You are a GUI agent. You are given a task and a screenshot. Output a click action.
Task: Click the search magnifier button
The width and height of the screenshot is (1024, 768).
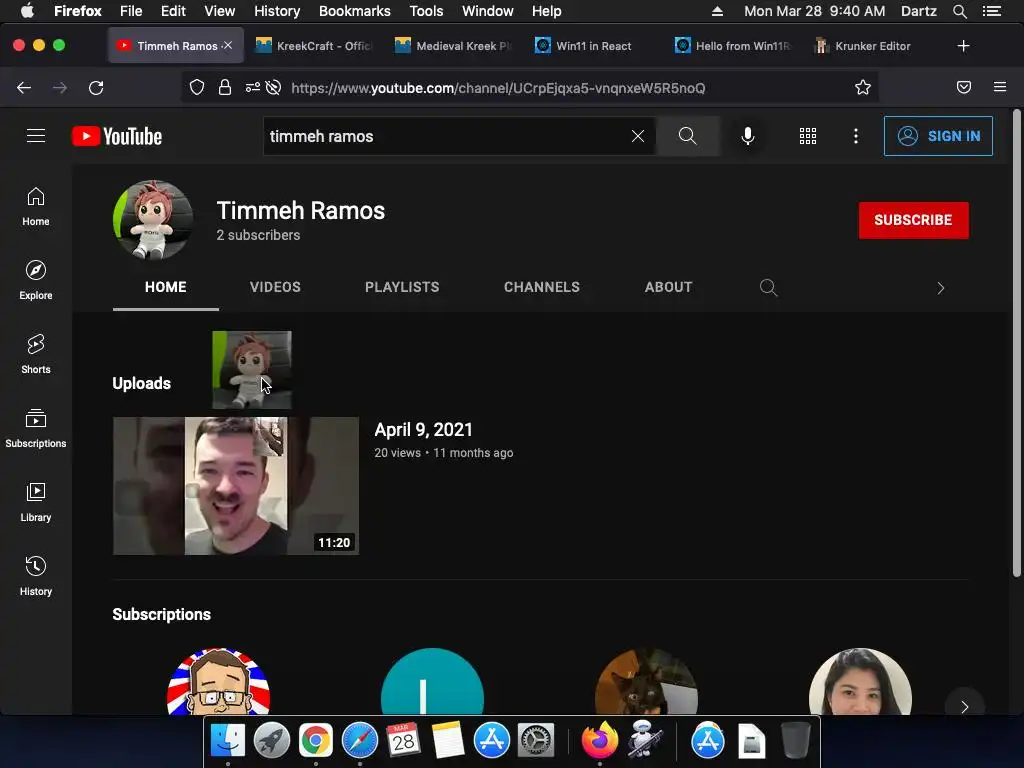687,136
